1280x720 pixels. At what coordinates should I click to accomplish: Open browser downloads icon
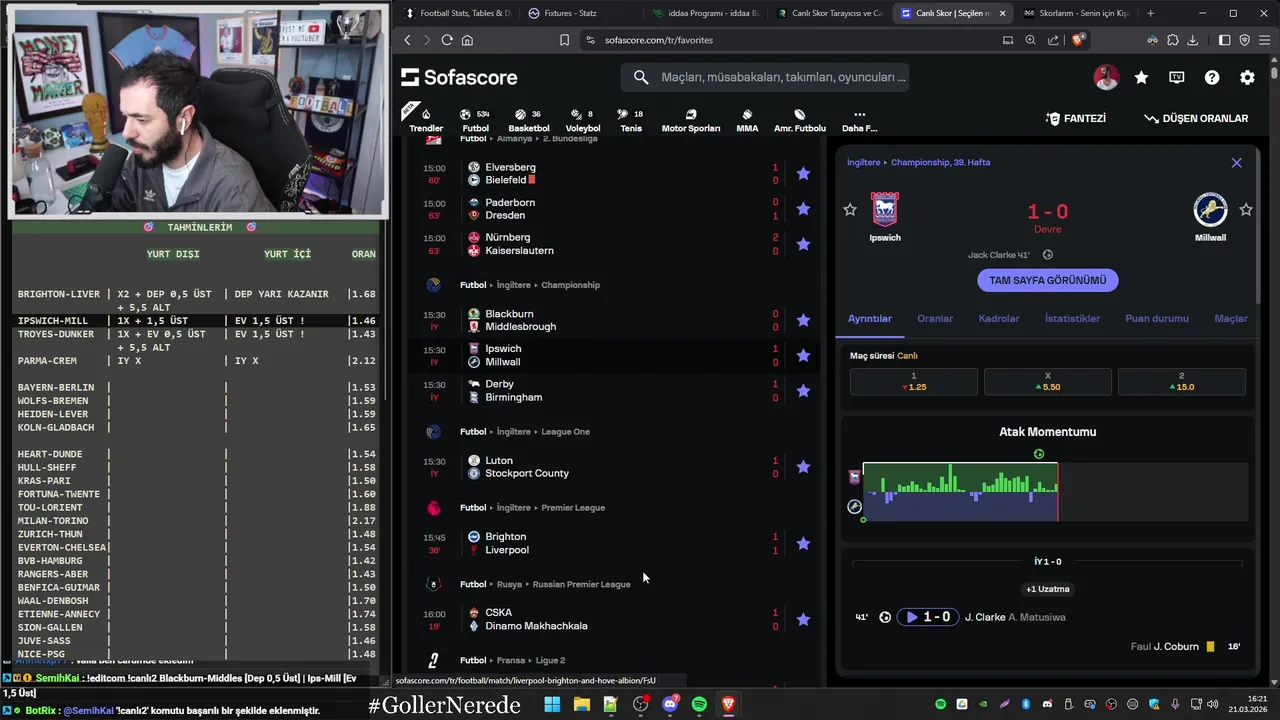[1192, 40]
